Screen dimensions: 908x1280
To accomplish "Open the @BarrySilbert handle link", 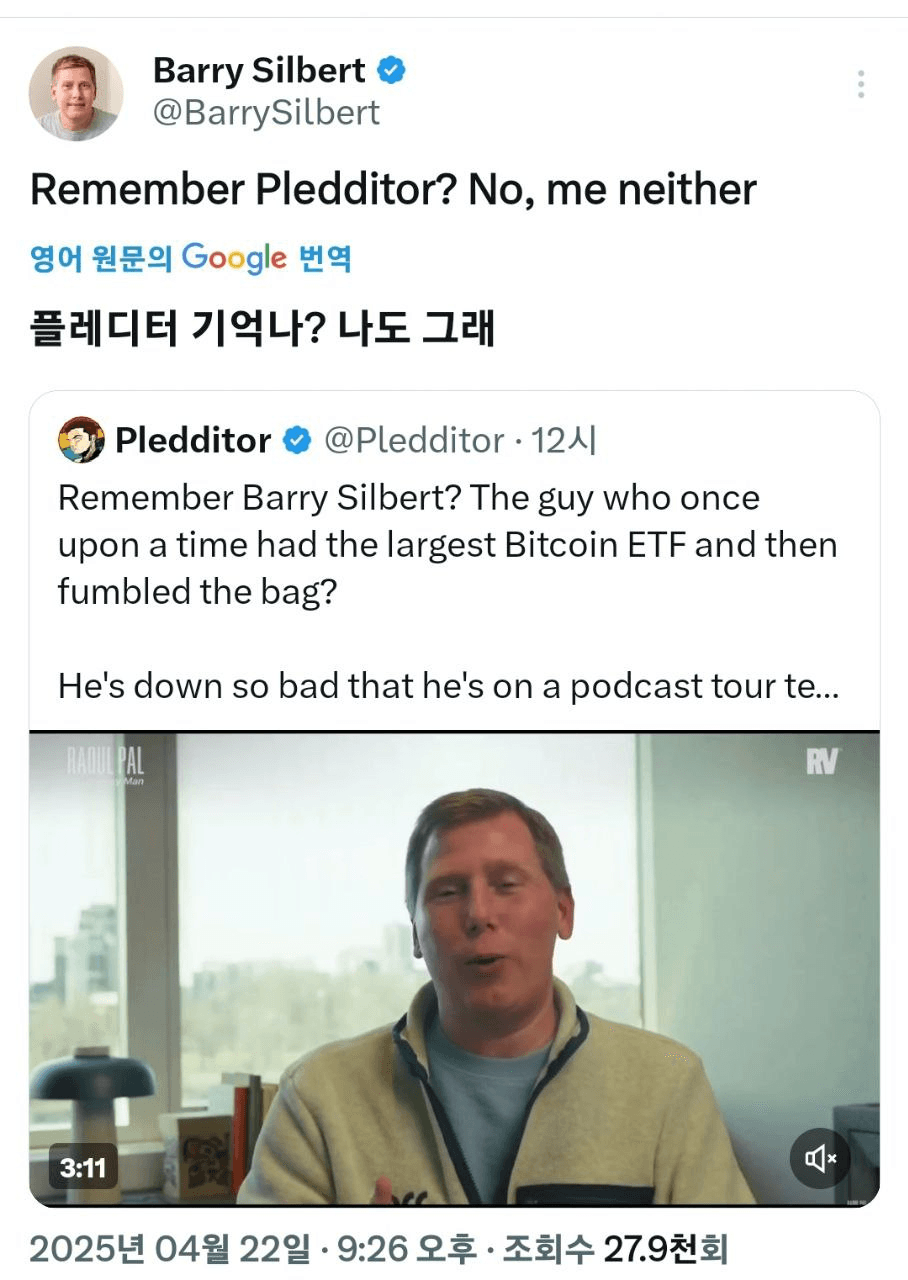I will pos(266,113).
